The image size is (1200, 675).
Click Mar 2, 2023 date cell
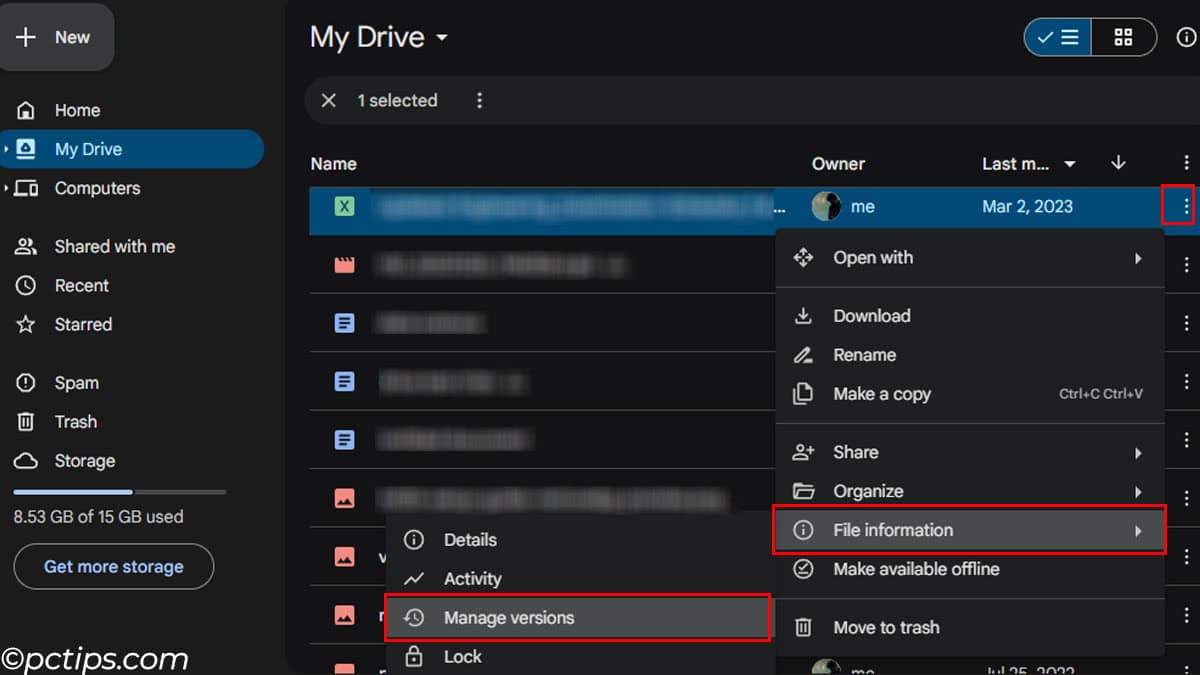click(x=1027, y=207)
